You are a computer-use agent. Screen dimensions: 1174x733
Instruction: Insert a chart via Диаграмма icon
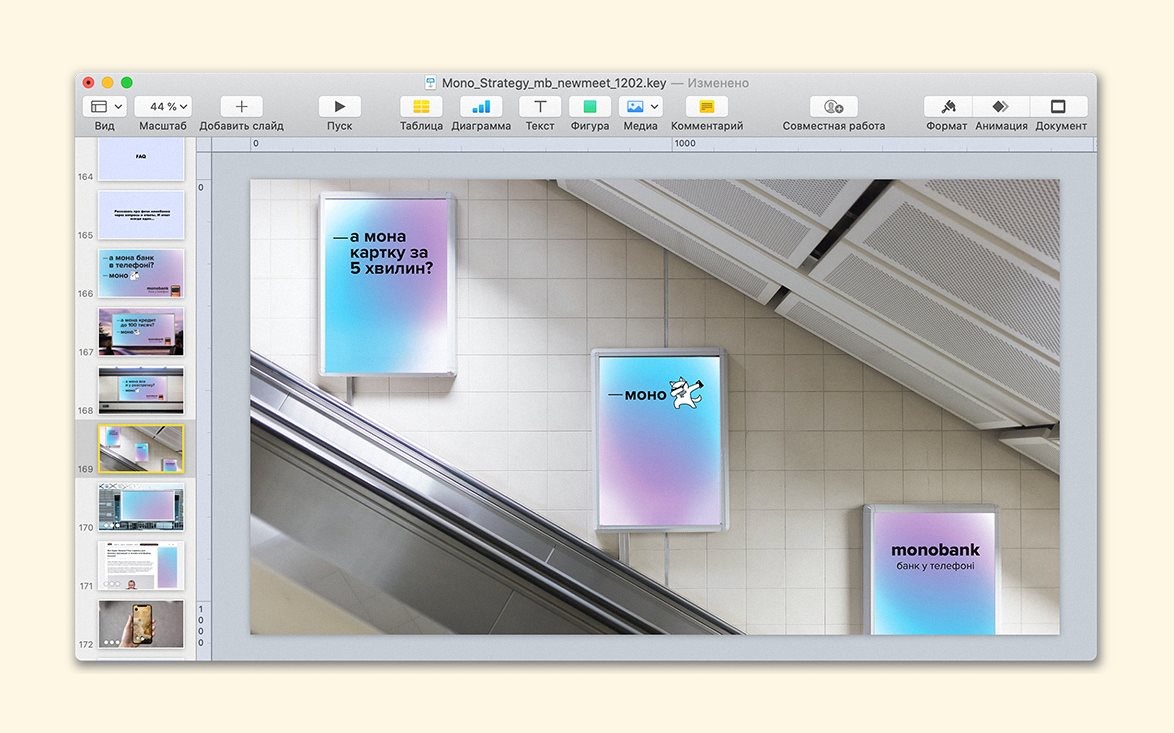click(481, 106)
